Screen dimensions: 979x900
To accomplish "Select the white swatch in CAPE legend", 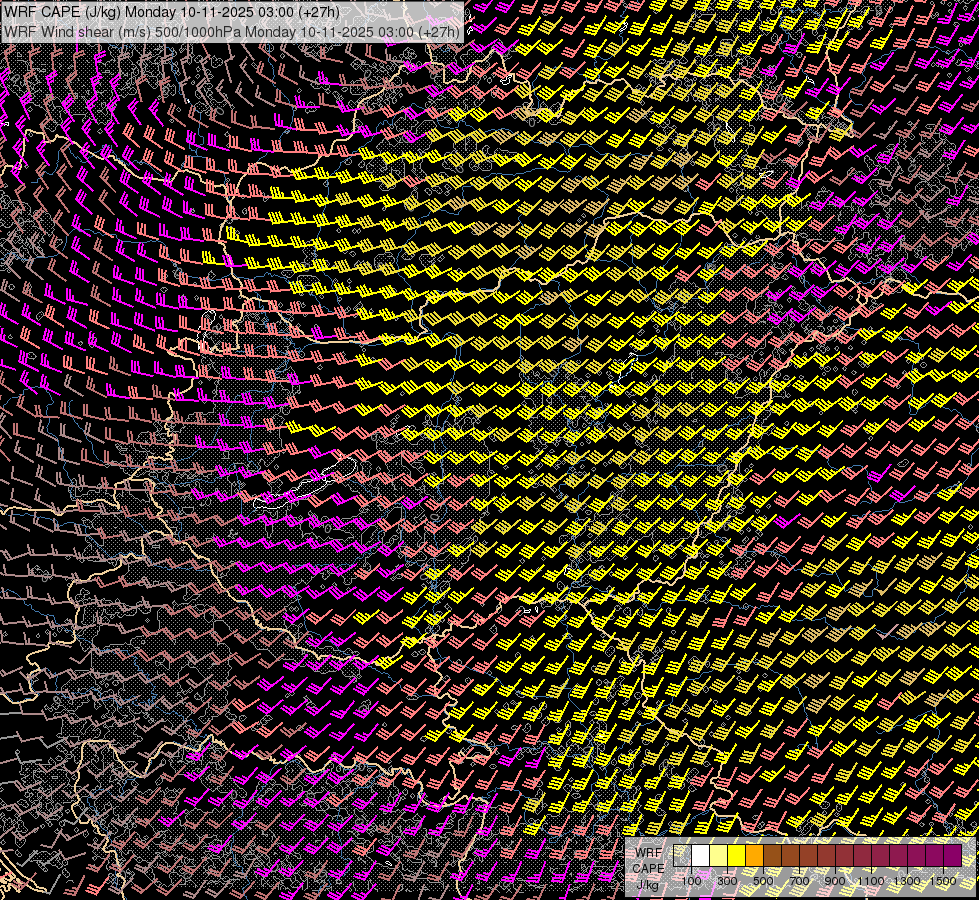I will click(x=701, y=855).
